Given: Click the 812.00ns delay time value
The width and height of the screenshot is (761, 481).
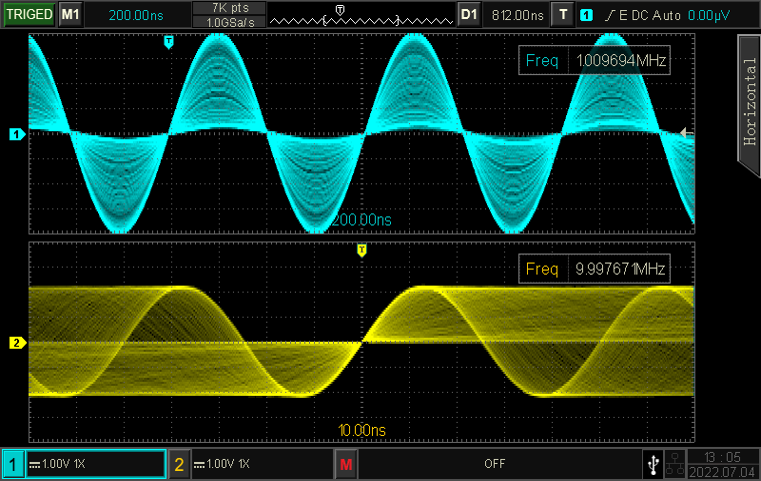Looking at the screenshot, I should 517,15.
